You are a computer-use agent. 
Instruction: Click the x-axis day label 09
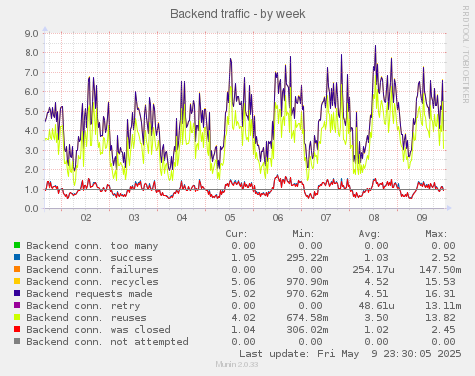click(x=422, y=218)
